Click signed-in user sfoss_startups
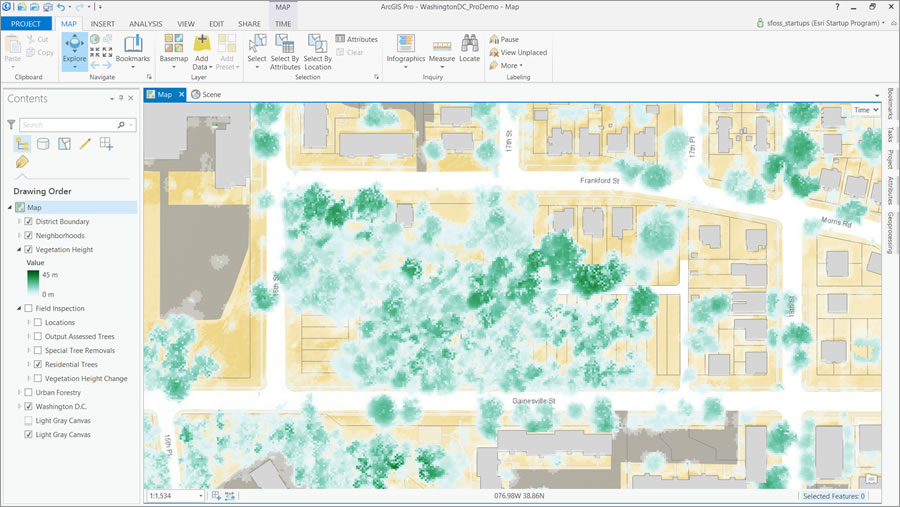 (x=821, y=23)
